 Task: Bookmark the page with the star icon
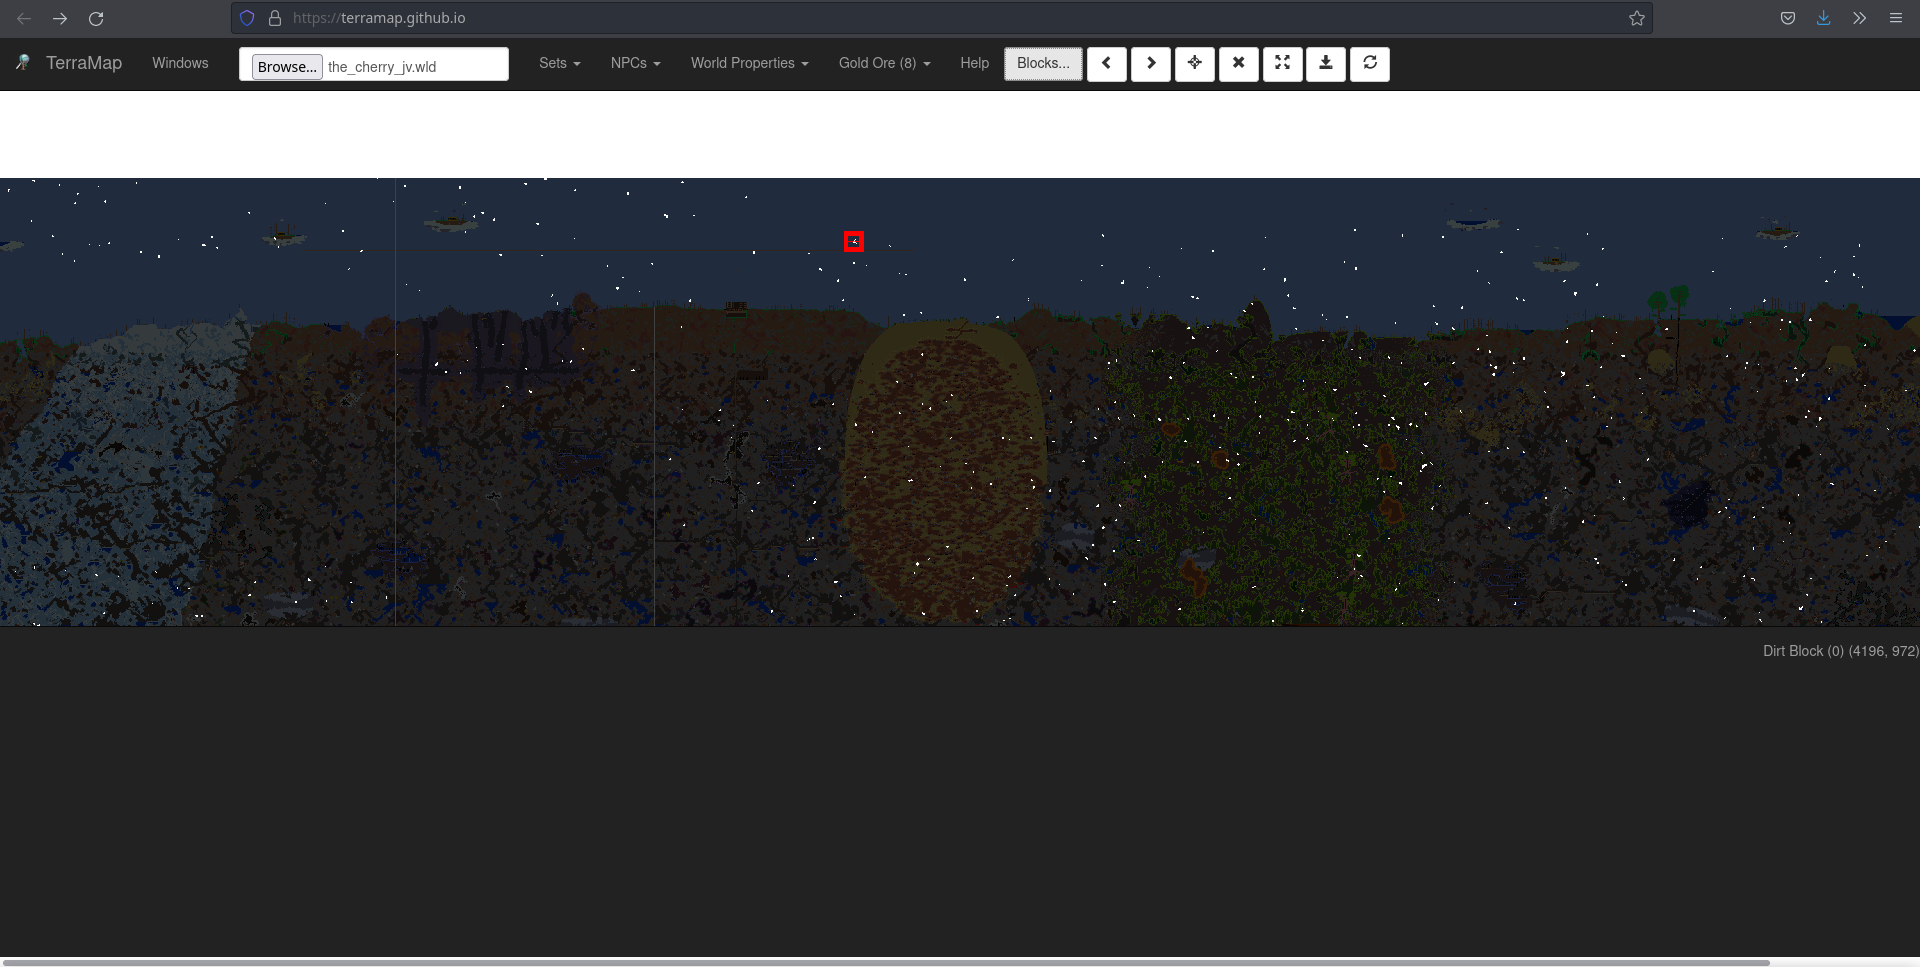pos(1636,17)
